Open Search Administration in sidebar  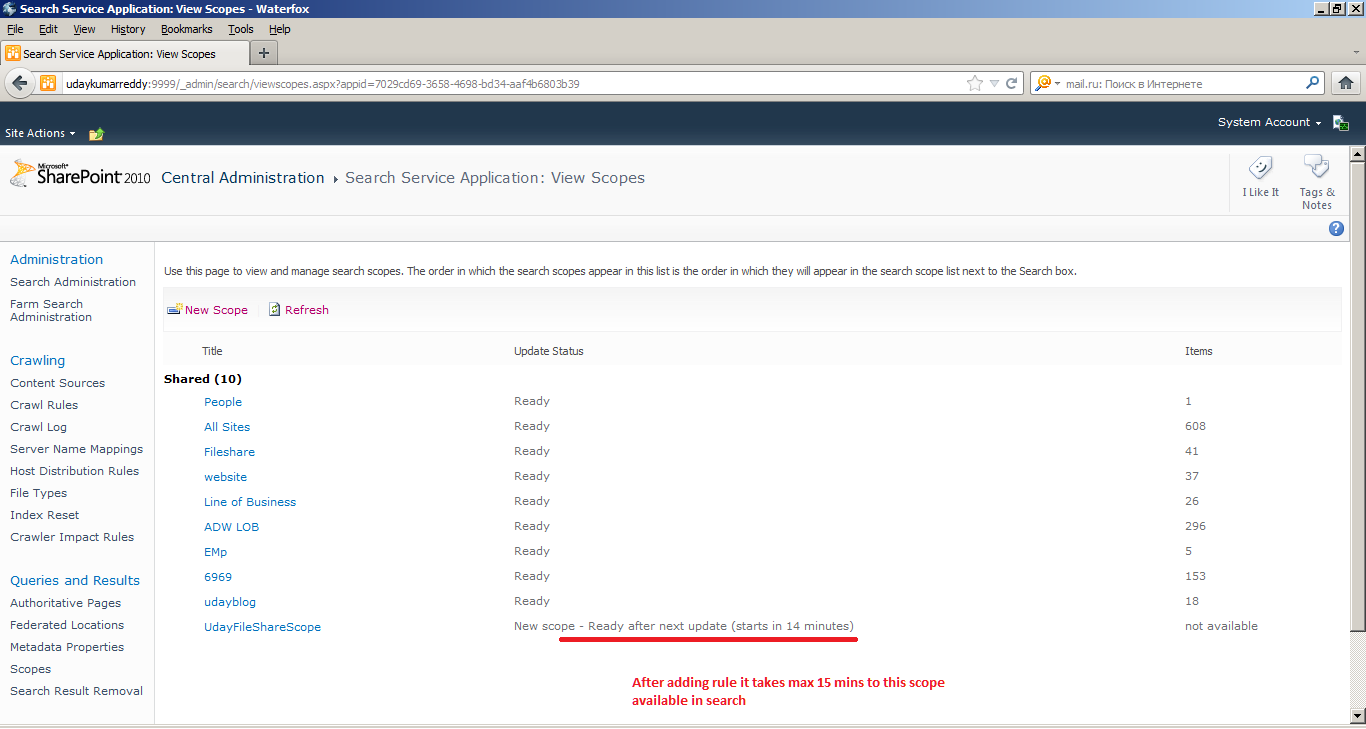tap(73, 282)
